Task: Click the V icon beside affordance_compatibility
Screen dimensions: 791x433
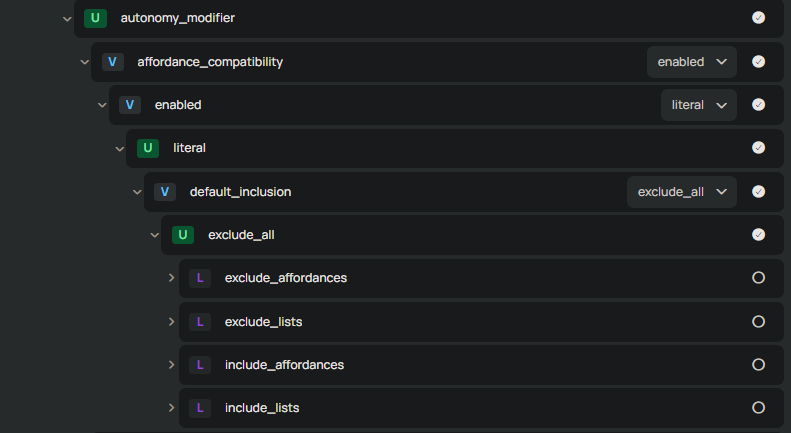Action: [x=113, y=62]
